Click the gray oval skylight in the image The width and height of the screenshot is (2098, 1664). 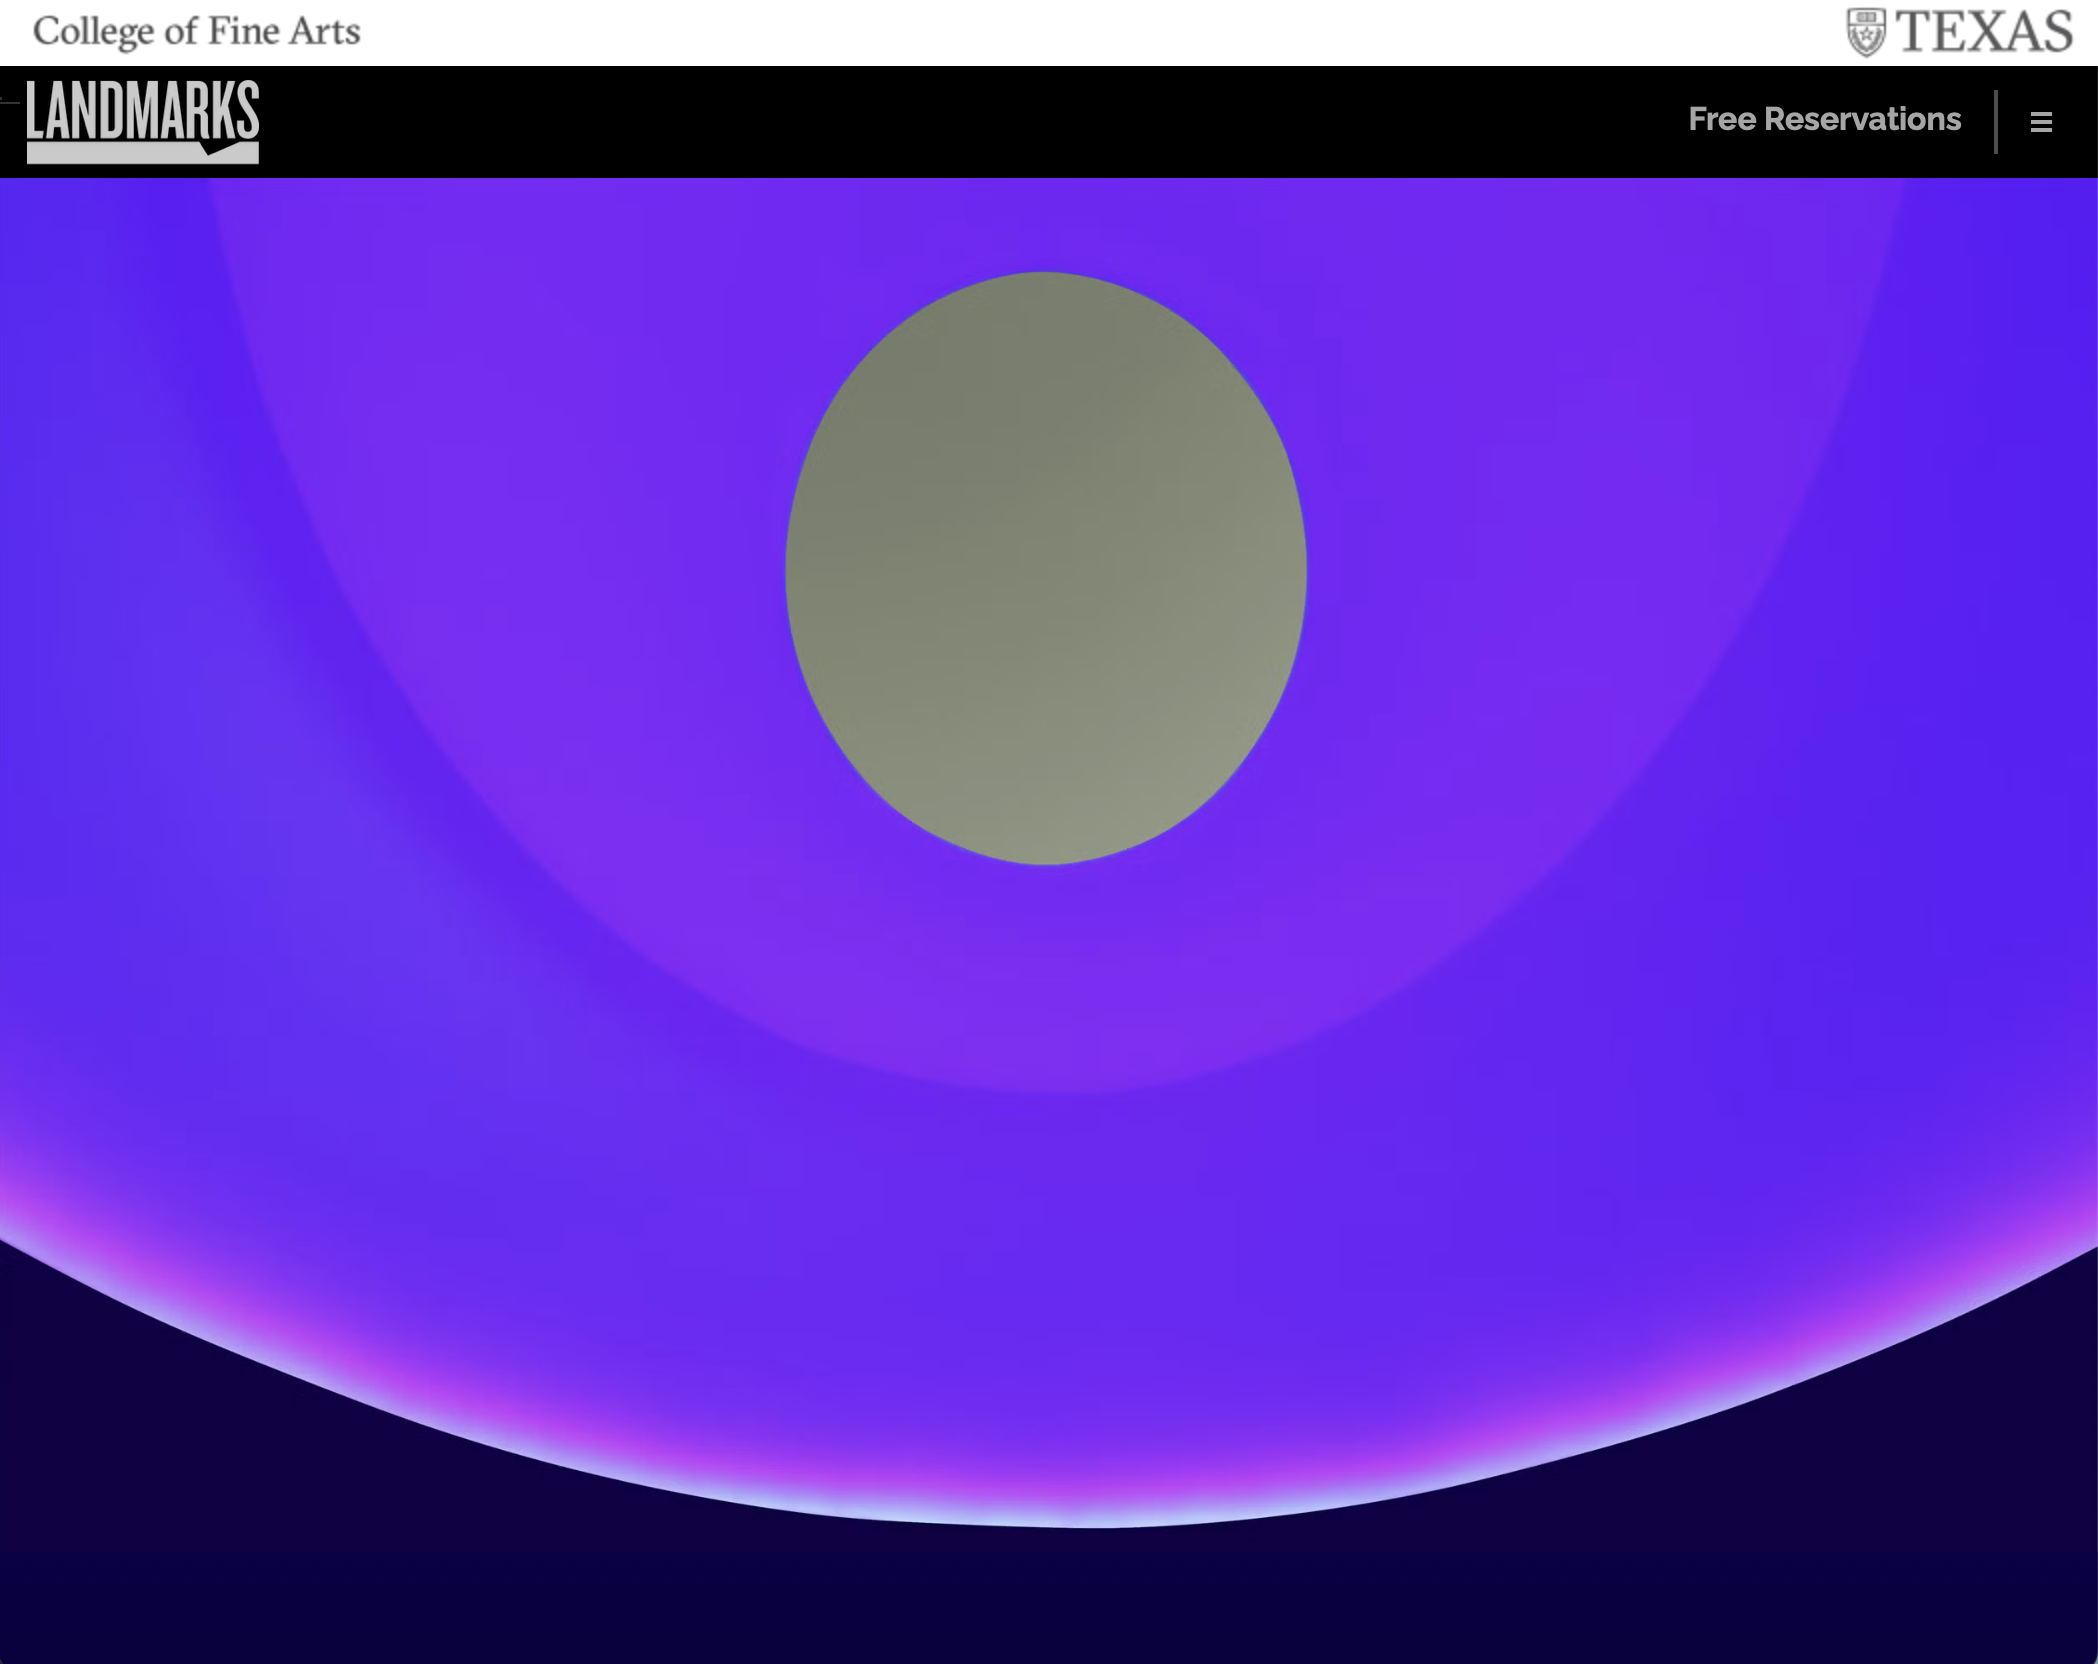1046,568
